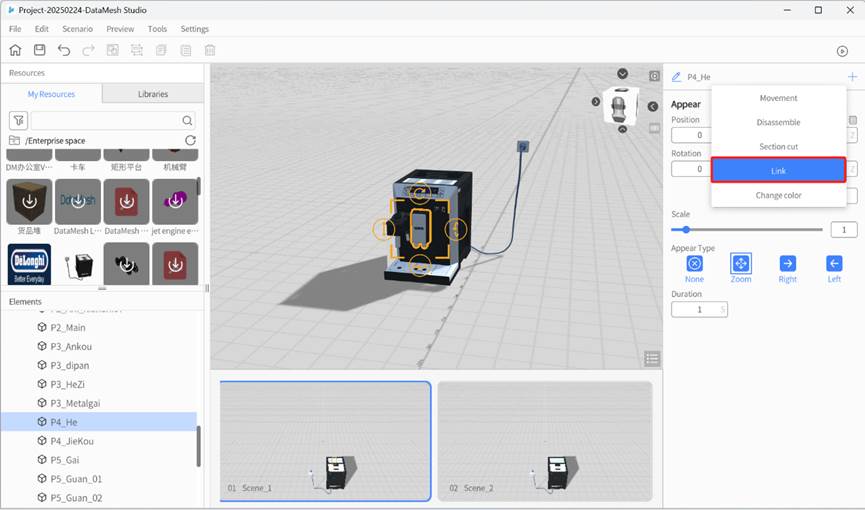Choose Movement from the action menu
This screenshot has width=865, height=510.
[x=778, y=98]
